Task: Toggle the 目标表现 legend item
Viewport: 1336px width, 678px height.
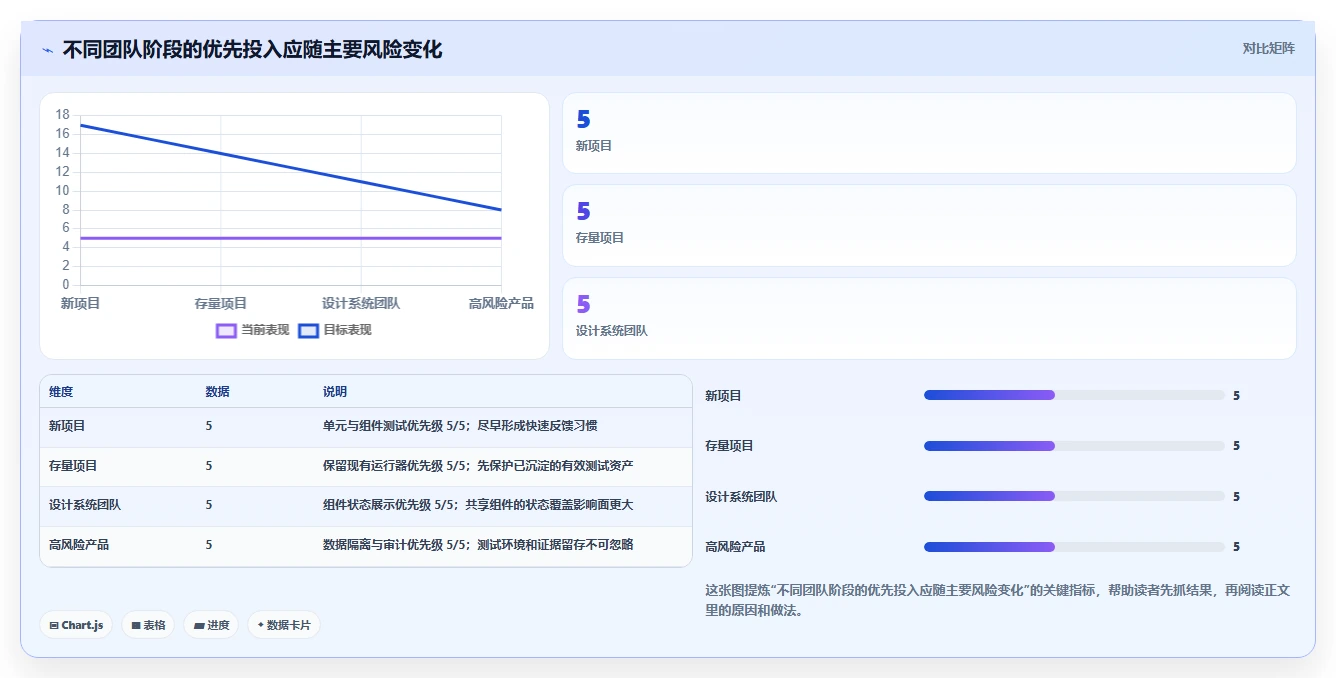Action: click(x=335, y=330)
